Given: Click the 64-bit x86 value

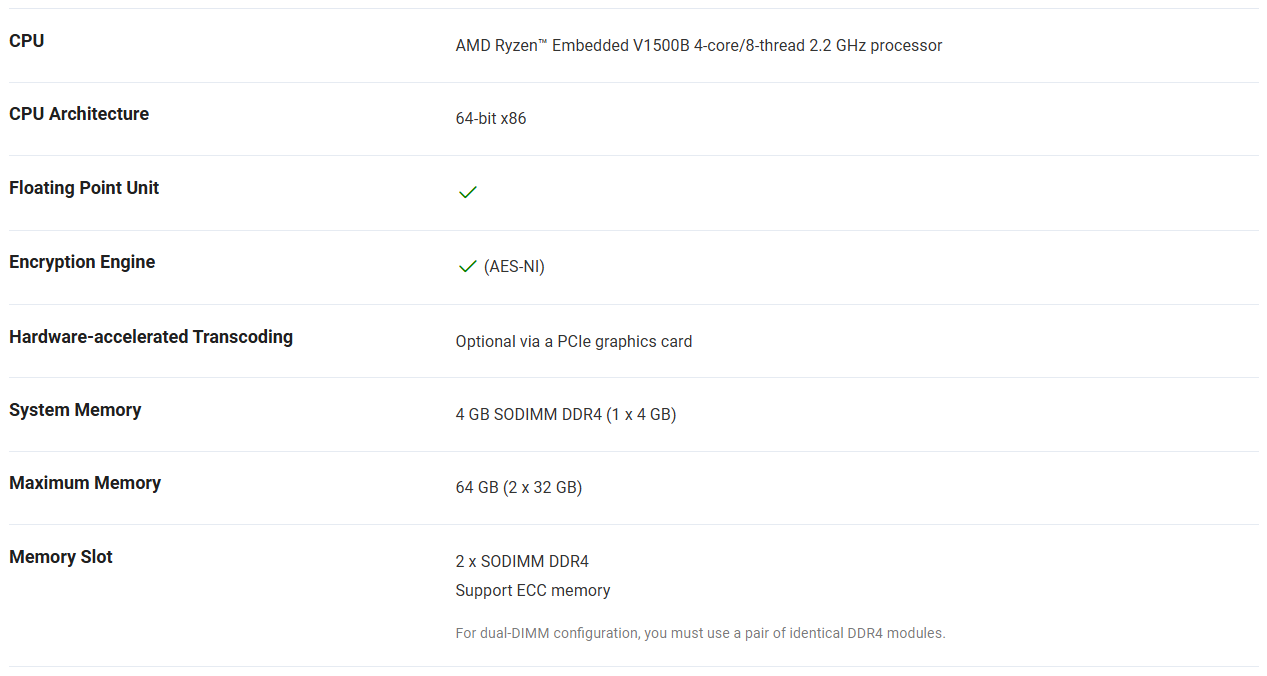Looking at the screenshot, I should [x=491, y=119].
